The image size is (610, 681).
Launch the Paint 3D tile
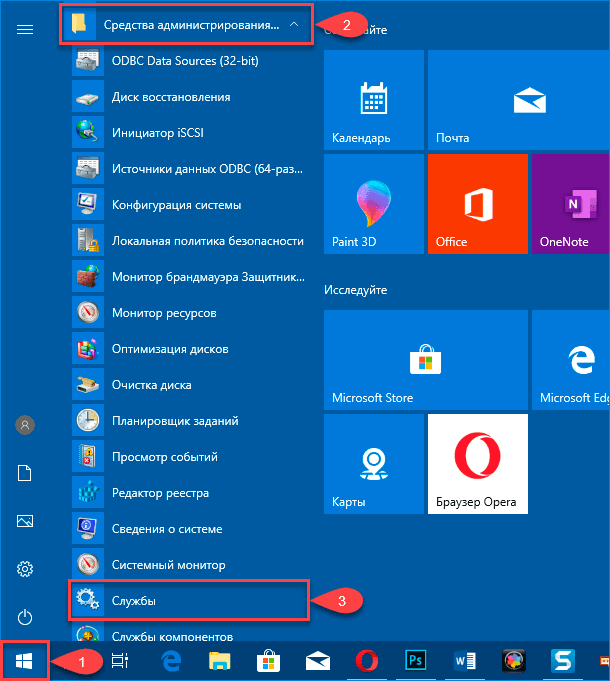pyautogui.click(x=374, y=204)
